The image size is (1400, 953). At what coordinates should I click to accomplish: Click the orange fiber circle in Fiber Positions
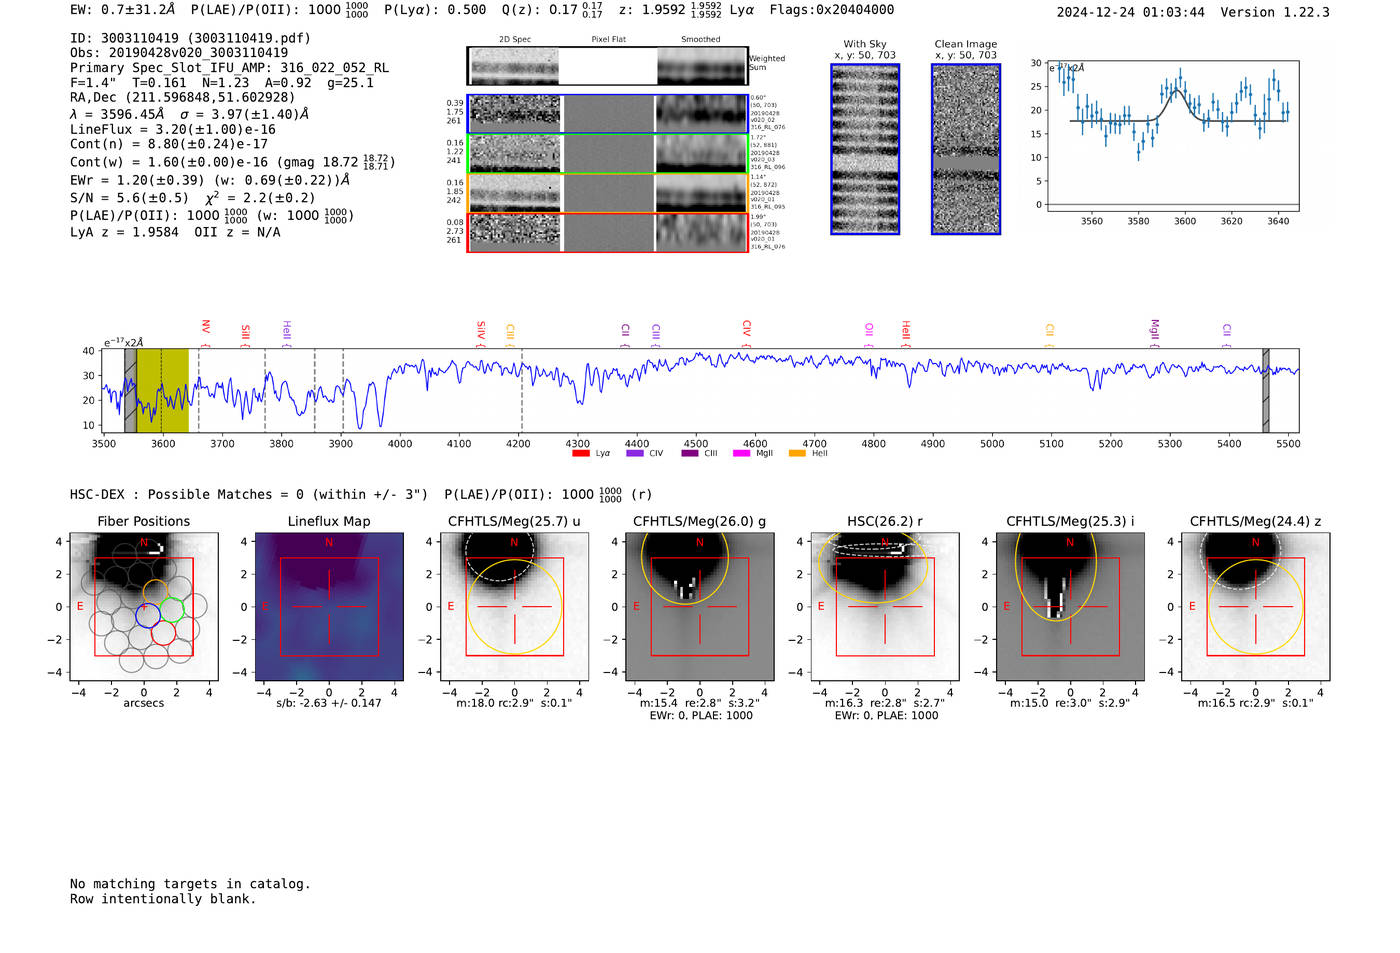point(155,591)
